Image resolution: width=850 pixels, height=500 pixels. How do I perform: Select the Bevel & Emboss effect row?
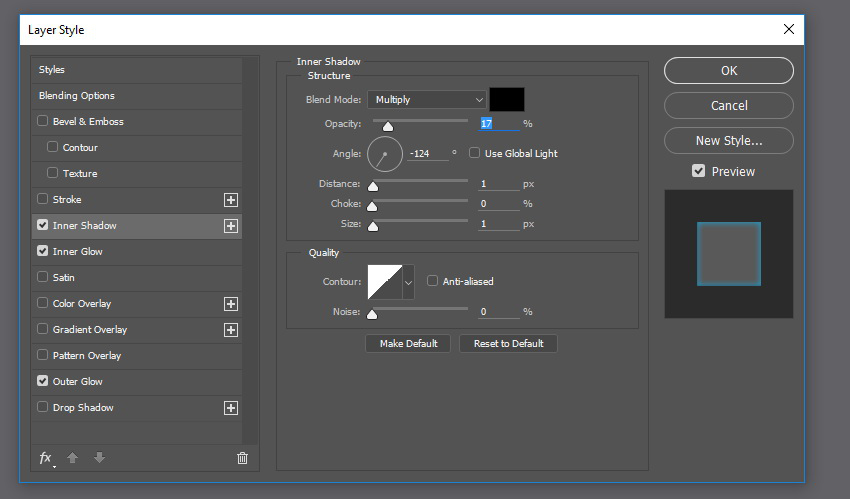pyautogui.click(x=137, y=122)
